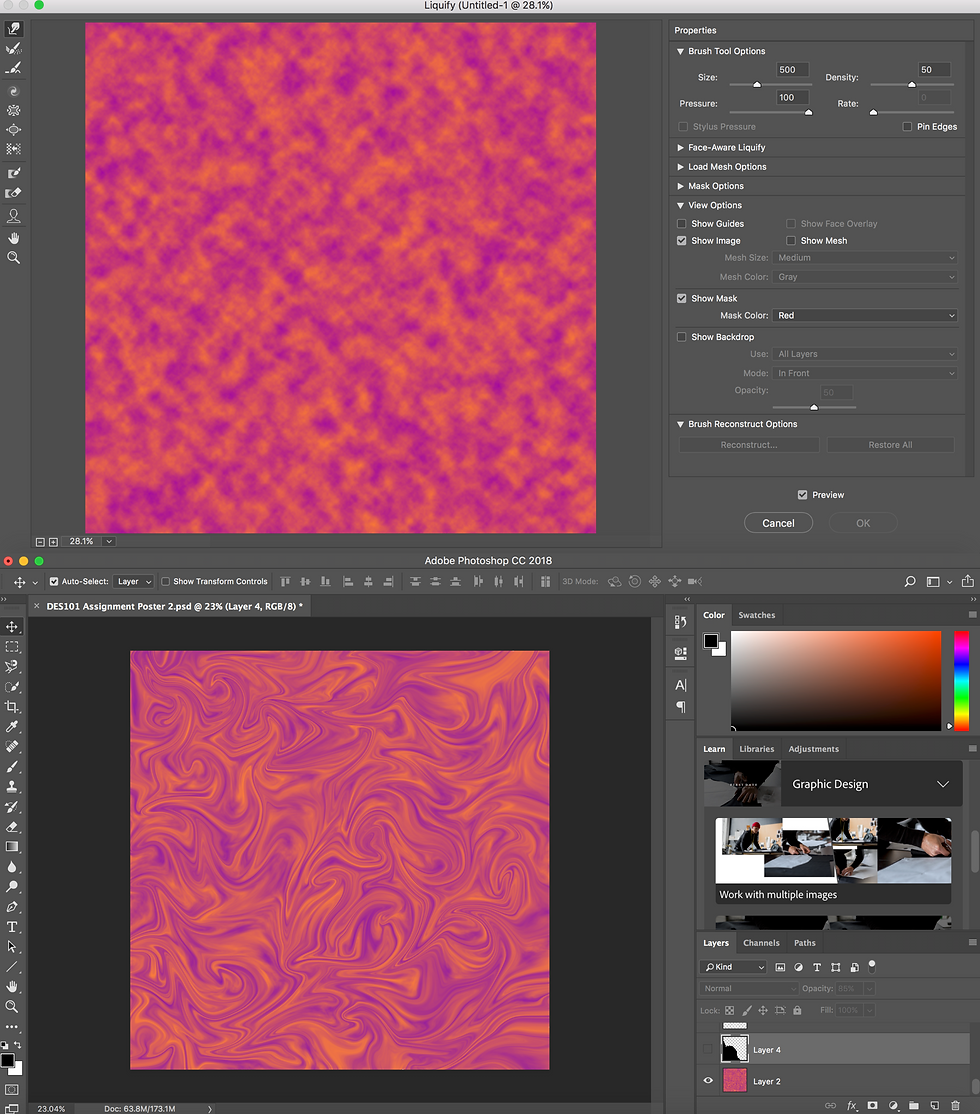This screenshot has height=1114, width=980.
Task: Select the Horizontal Type tool in Photoshop
Action: tap(12, 927)
